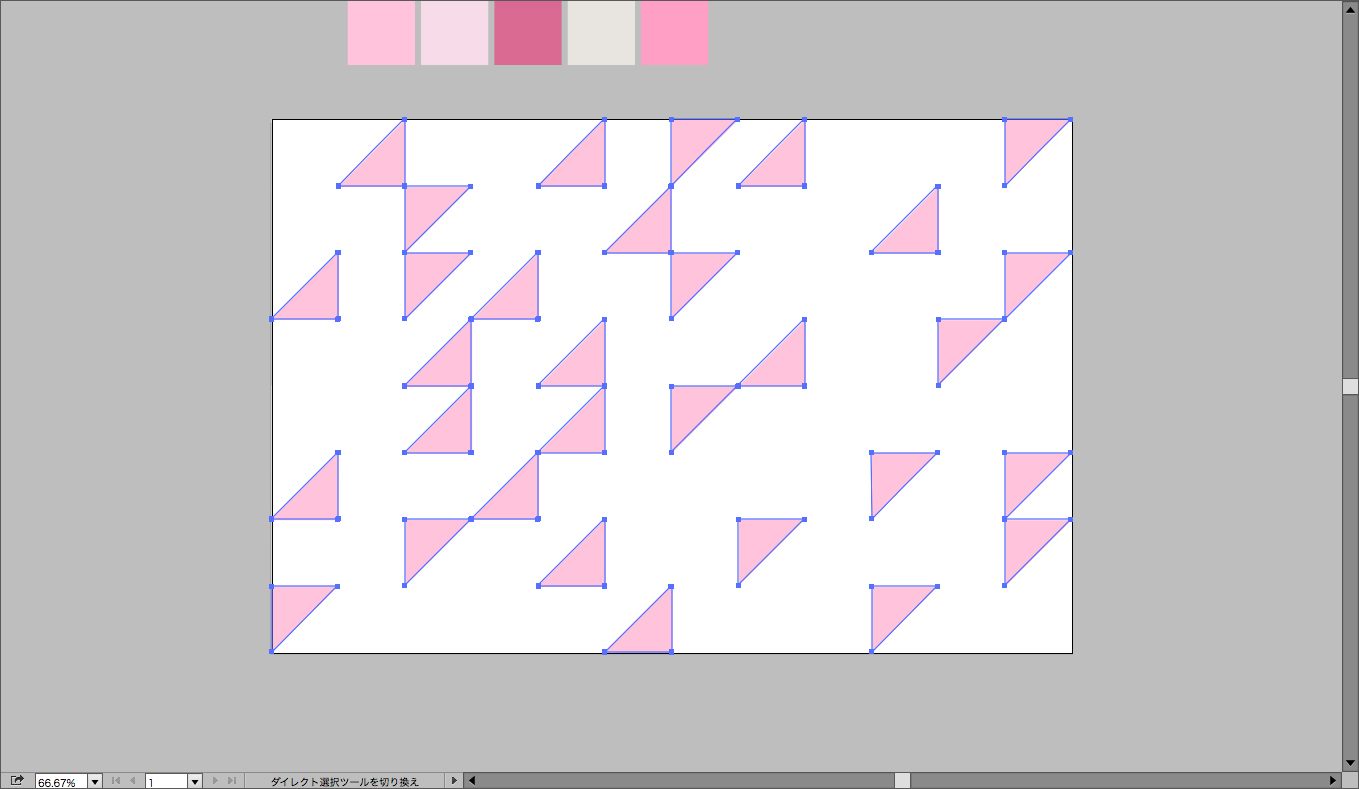Click the artboard number field
The width and height of the screenshot is (1359, 789).
coord(166,781)
